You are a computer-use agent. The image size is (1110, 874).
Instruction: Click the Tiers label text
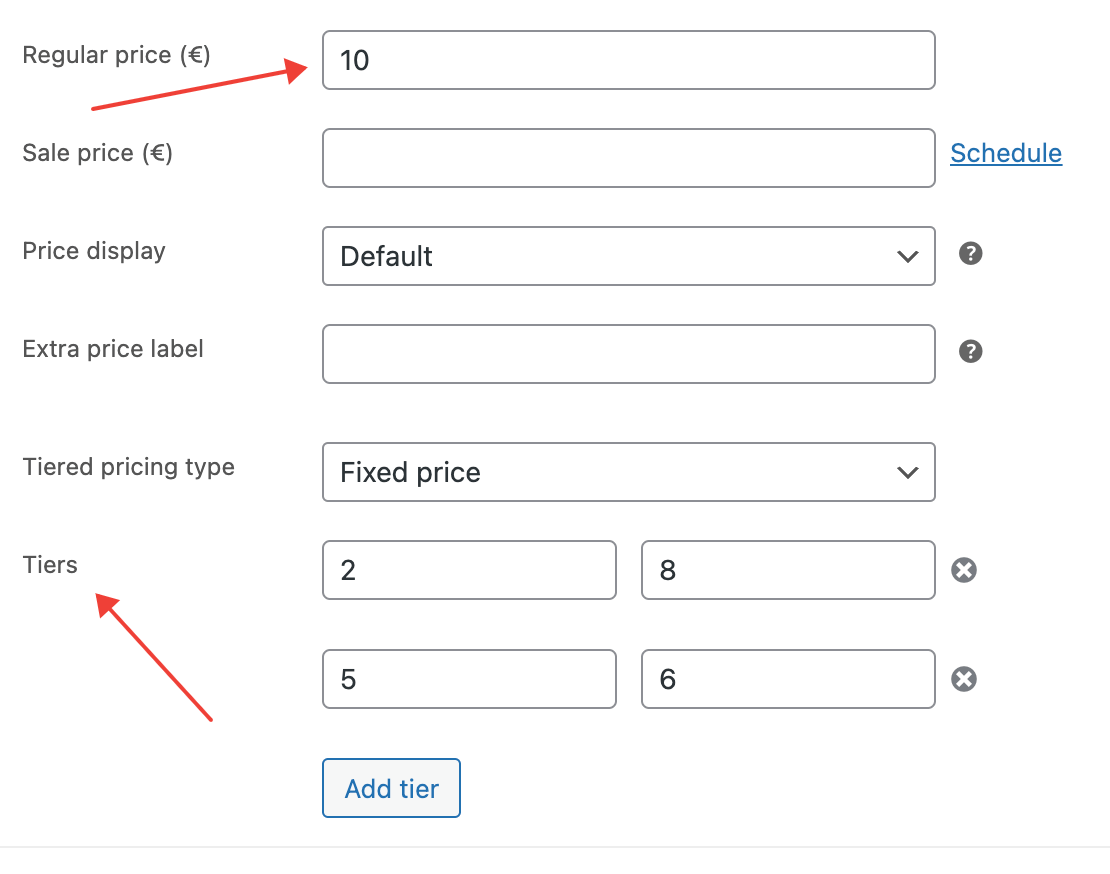[50, 565]
